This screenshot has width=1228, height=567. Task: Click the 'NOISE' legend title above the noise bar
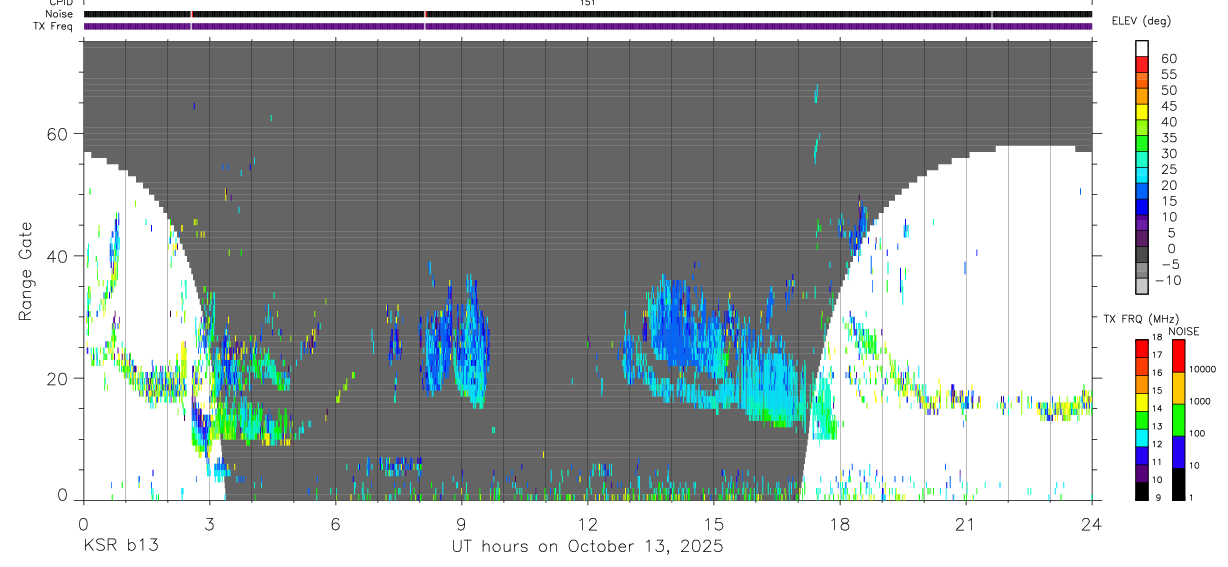point(1184,331)
